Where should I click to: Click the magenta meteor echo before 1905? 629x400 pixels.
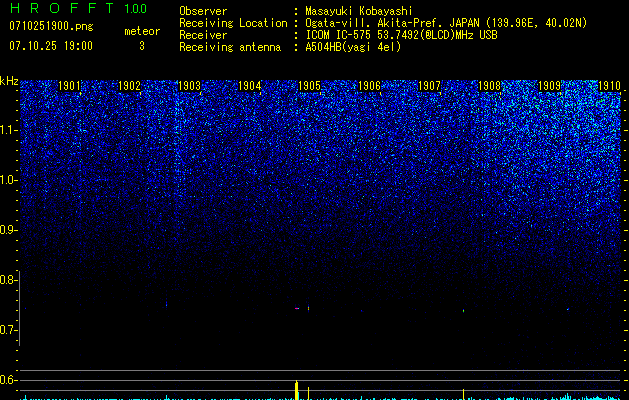[x=297, y=309]
